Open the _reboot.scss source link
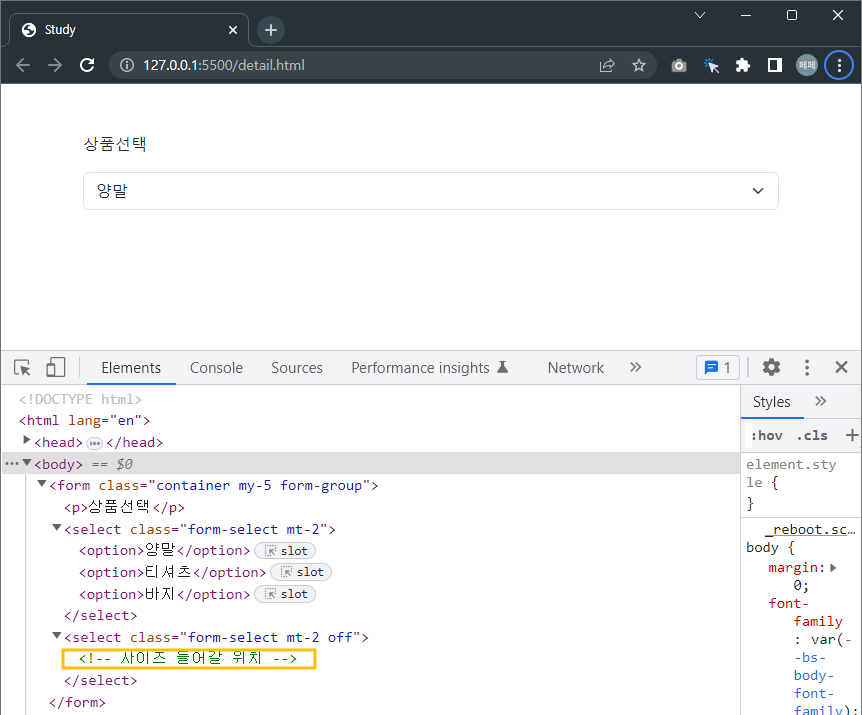Viewport: 862px width, 715px height. tap(810, 530)
